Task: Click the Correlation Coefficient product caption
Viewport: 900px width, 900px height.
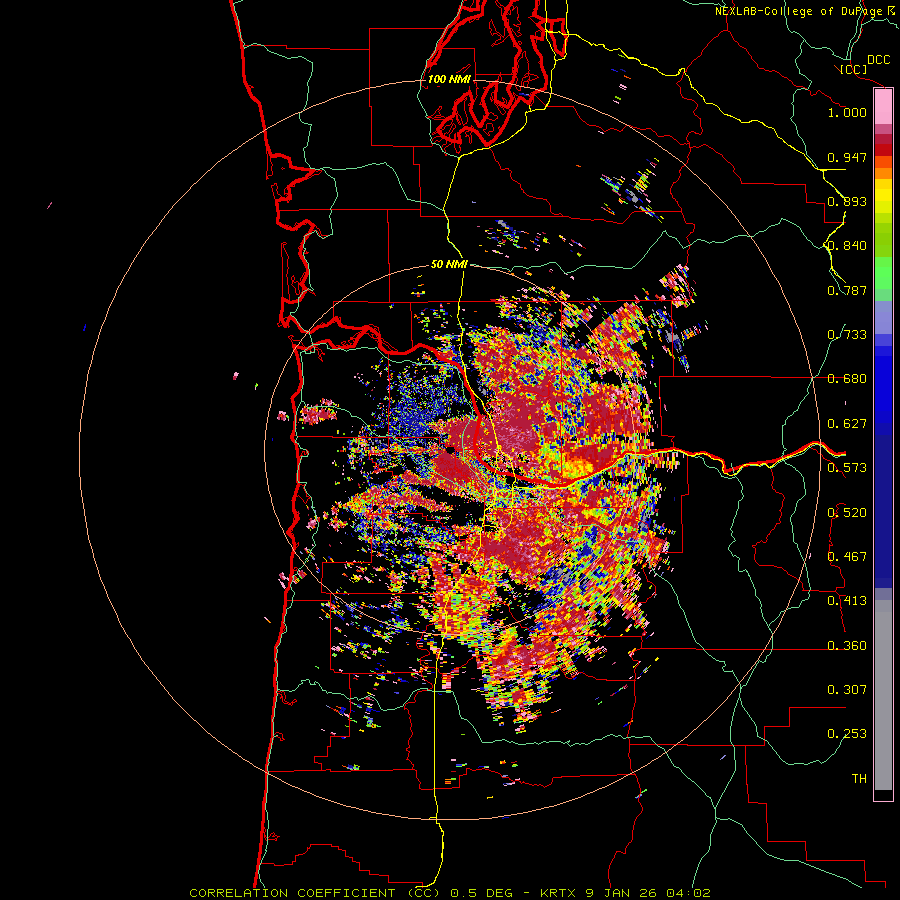Action: click(x=450, y=893)
